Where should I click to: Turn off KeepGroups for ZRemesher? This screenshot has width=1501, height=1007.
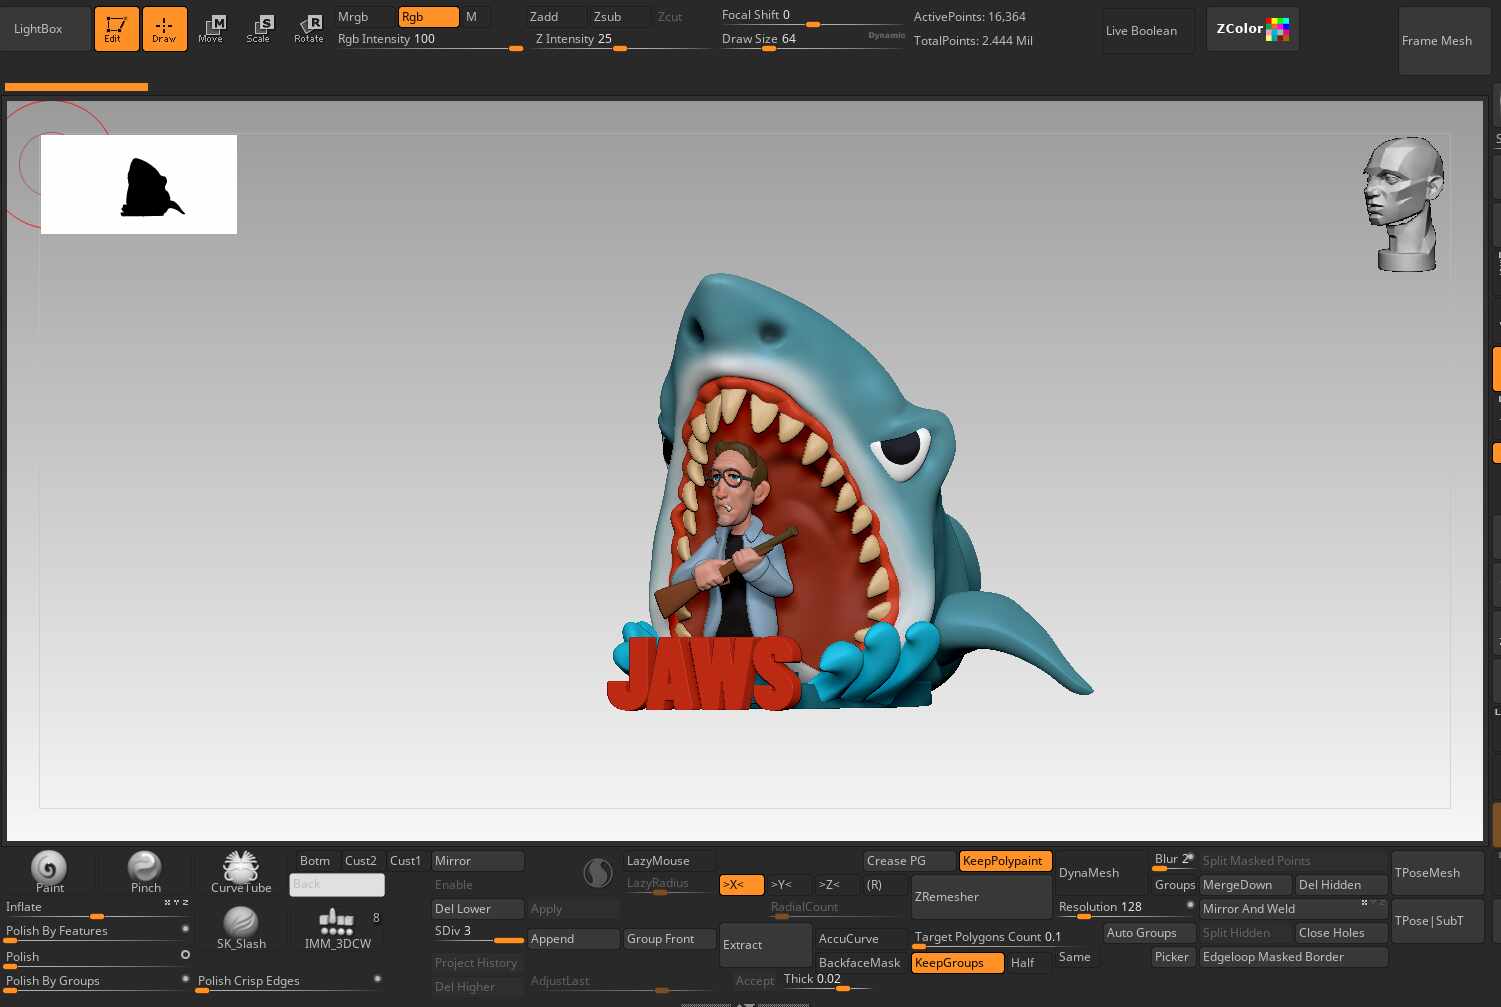coord(956,963)
